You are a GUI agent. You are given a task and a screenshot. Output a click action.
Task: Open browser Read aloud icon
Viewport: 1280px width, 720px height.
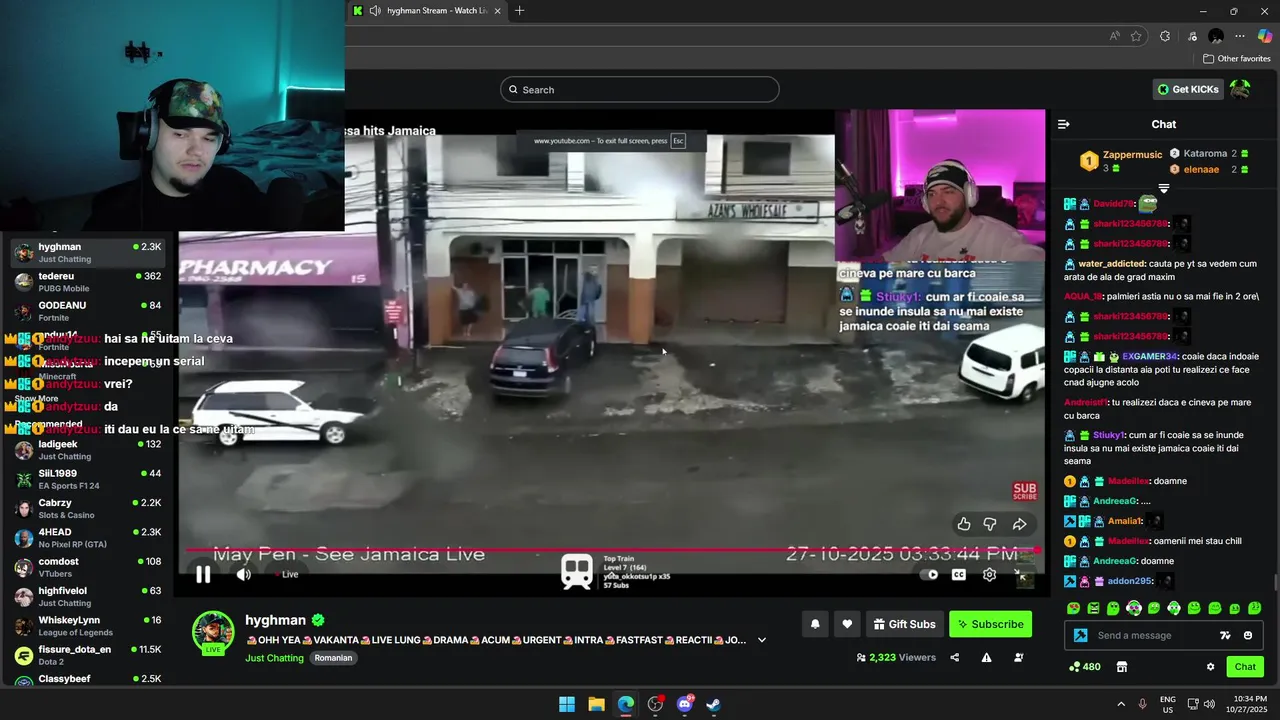(1114, 36)
